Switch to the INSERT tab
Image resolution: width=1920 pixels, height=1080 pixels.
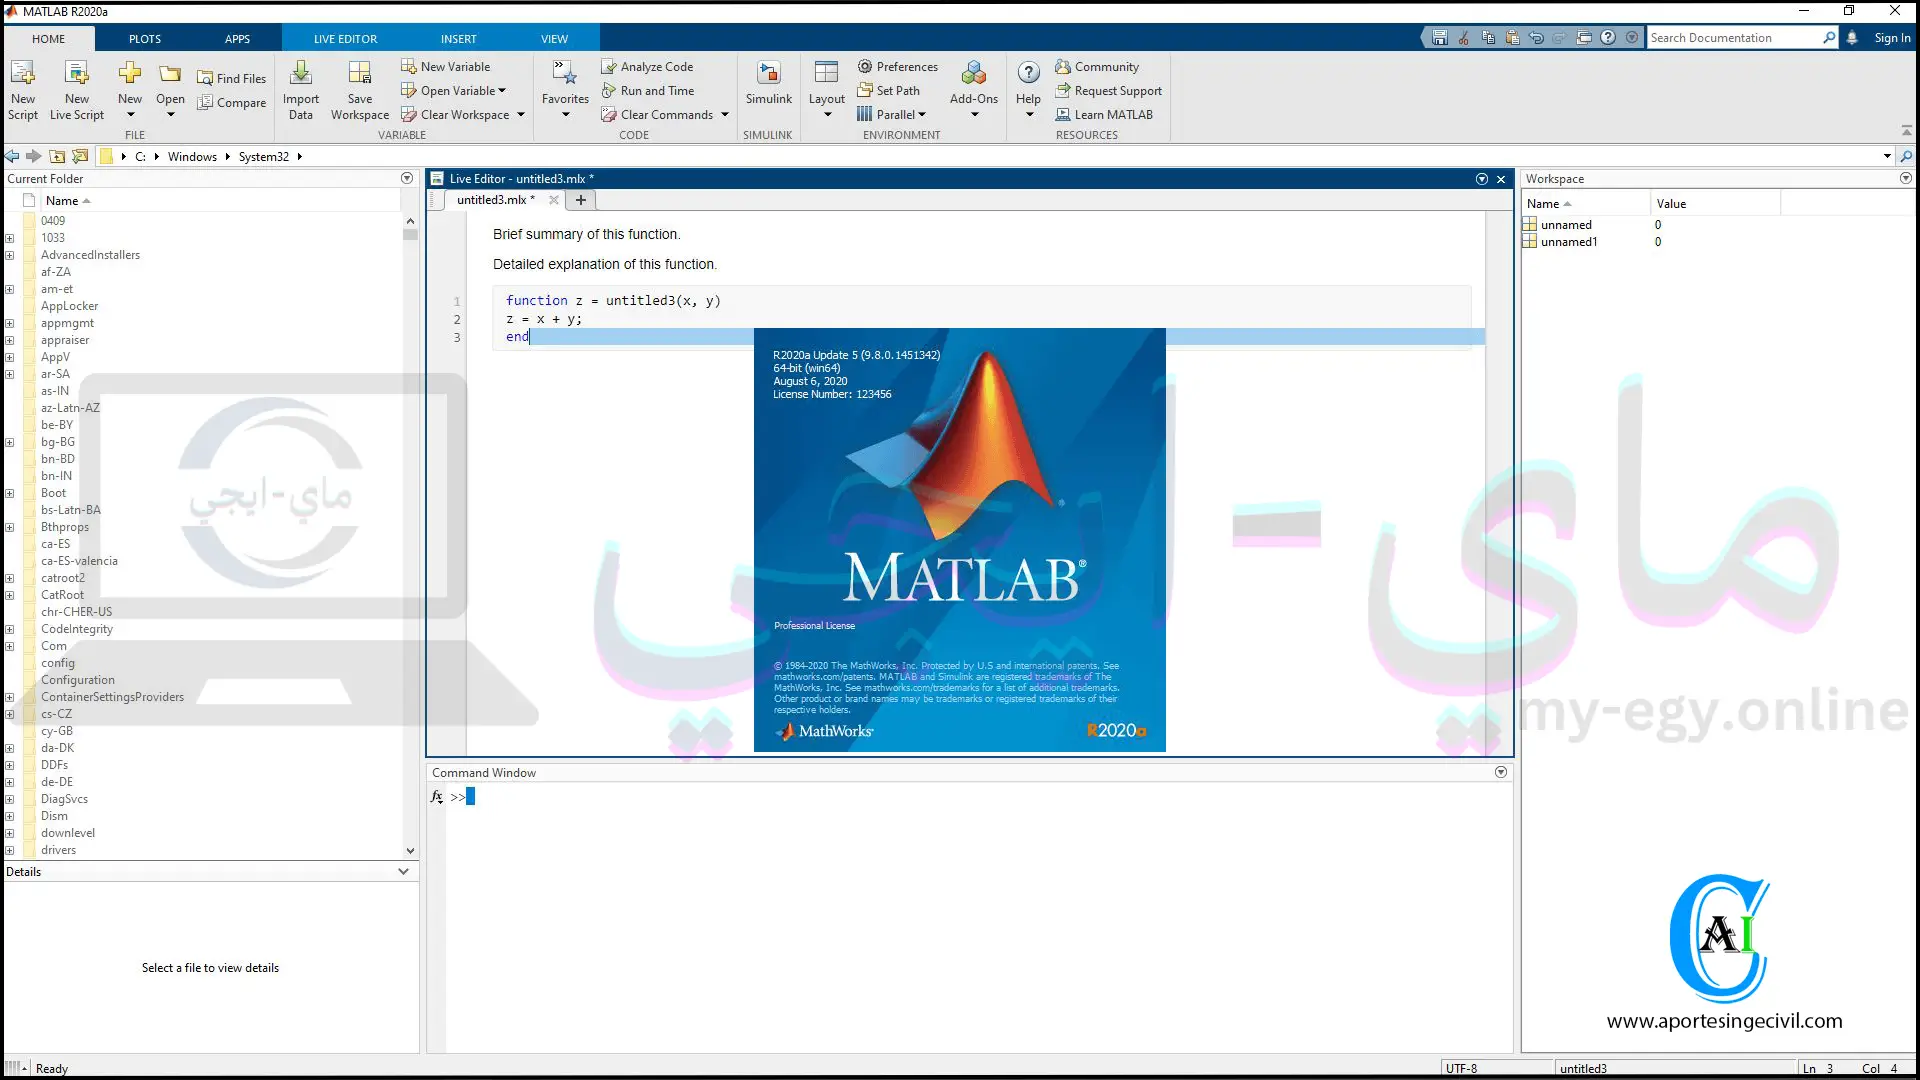tap(459, 38)
